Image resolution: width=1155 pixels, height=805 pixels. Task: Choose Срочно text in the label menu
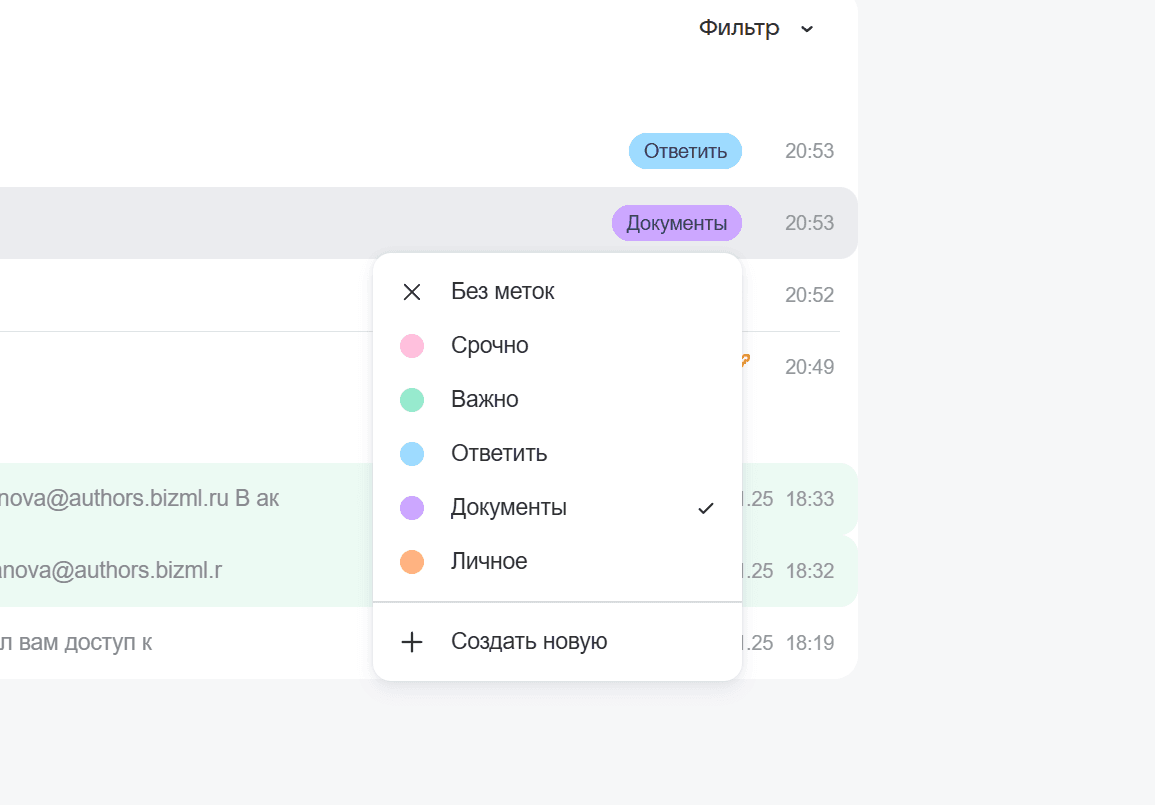pyautogui.click(x=489, y=346)
